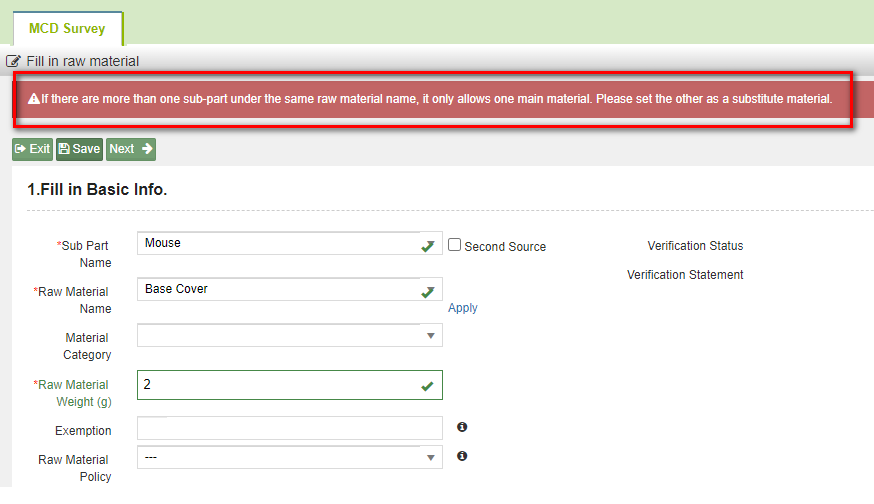874x504 pixels.
Task: Open the Material Category dropdown
Action: click(290, 336)
